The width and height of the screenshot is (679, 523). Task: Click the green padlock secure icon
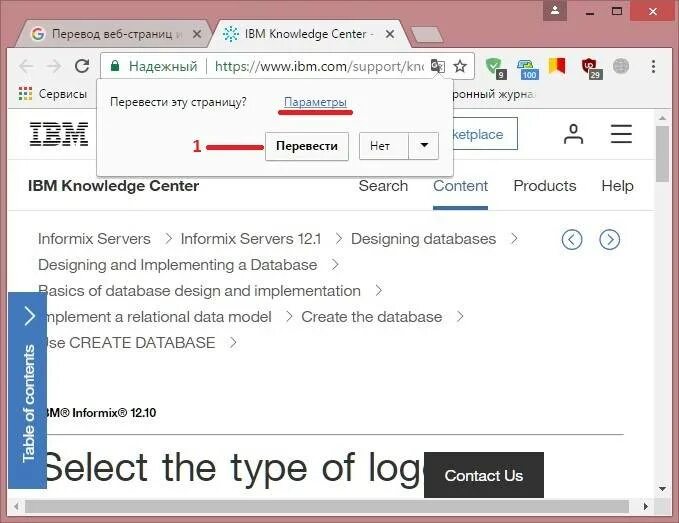tap(115, 66)
